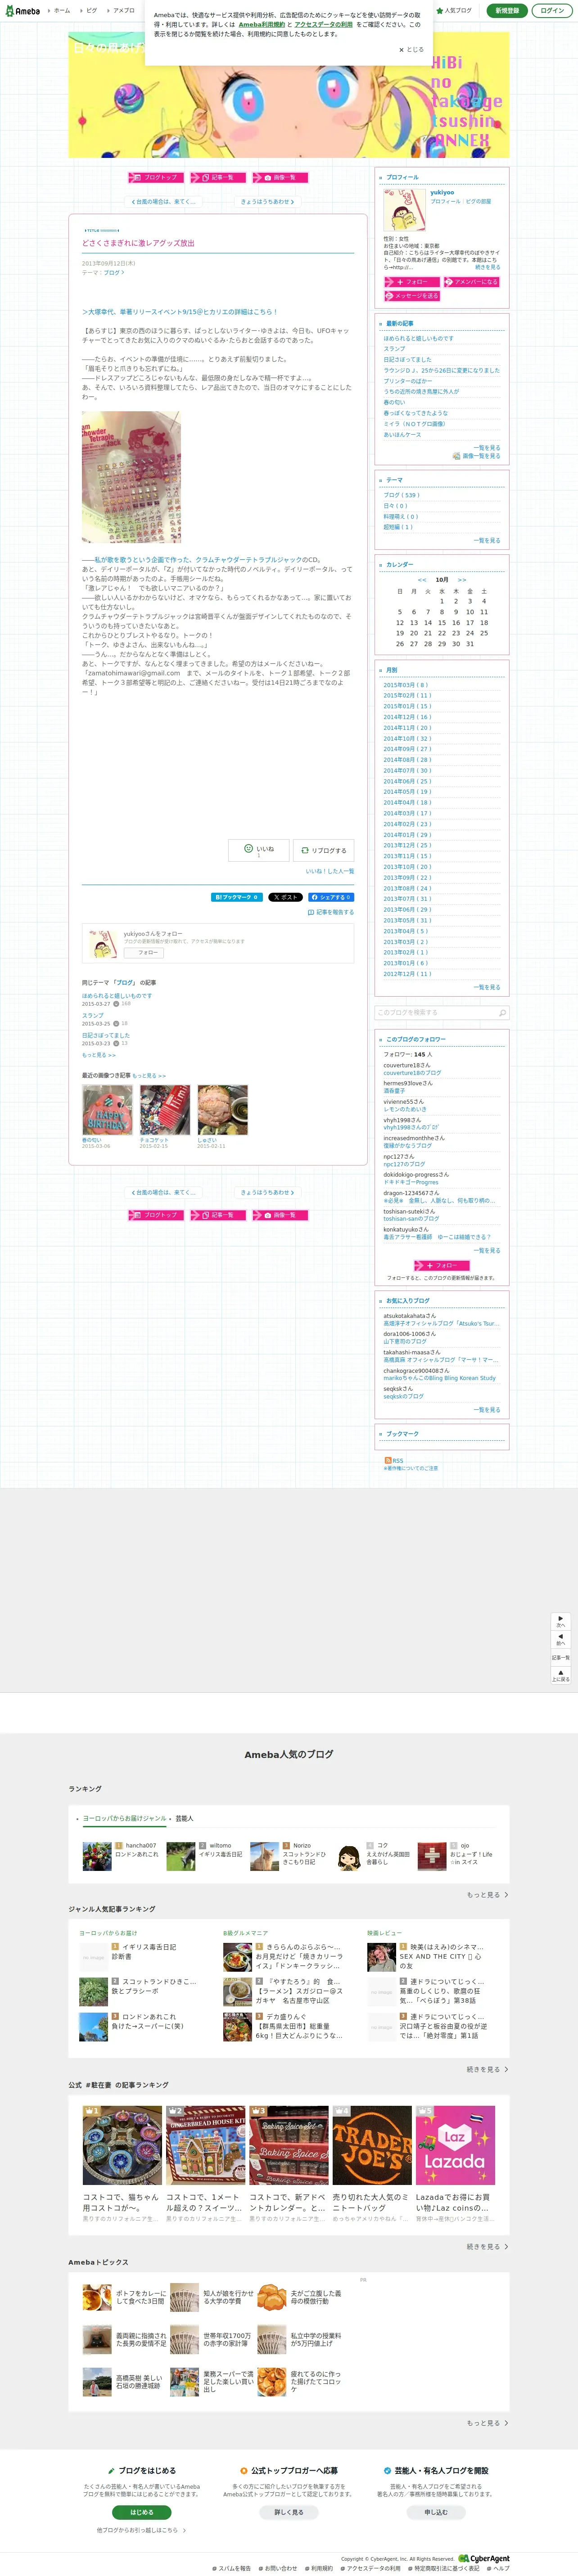Click アメブロ in top navigation
The width and height of the screenshot is (578, 2576).
[x=124, y=10]
